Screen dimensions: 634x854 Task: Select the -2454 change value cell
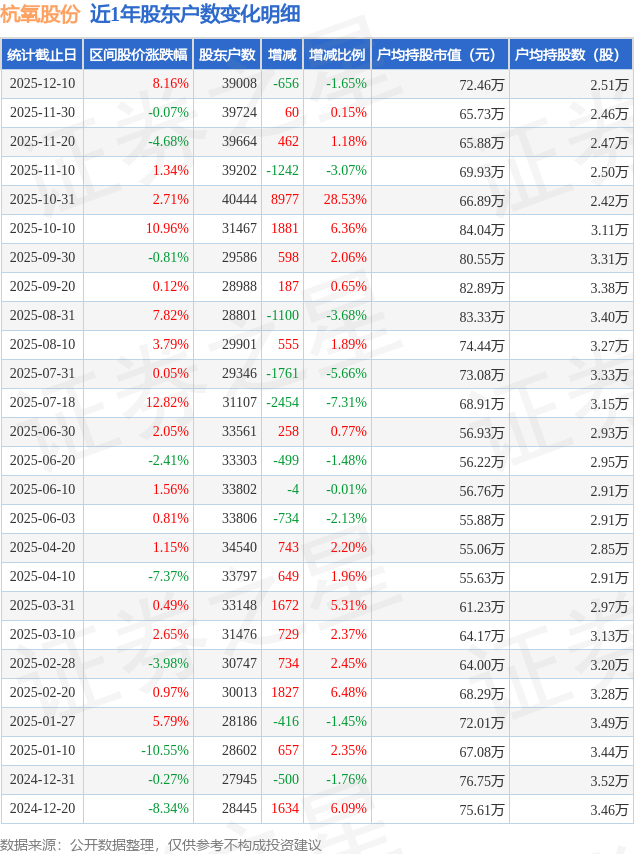pos(282,403)
